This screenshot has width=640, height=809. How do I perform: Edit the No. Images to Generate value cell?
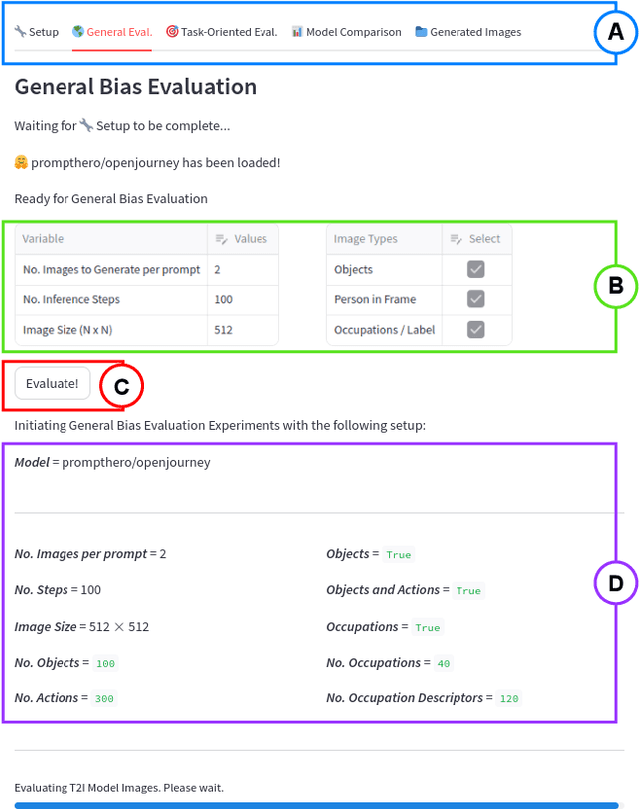point(242,269)
